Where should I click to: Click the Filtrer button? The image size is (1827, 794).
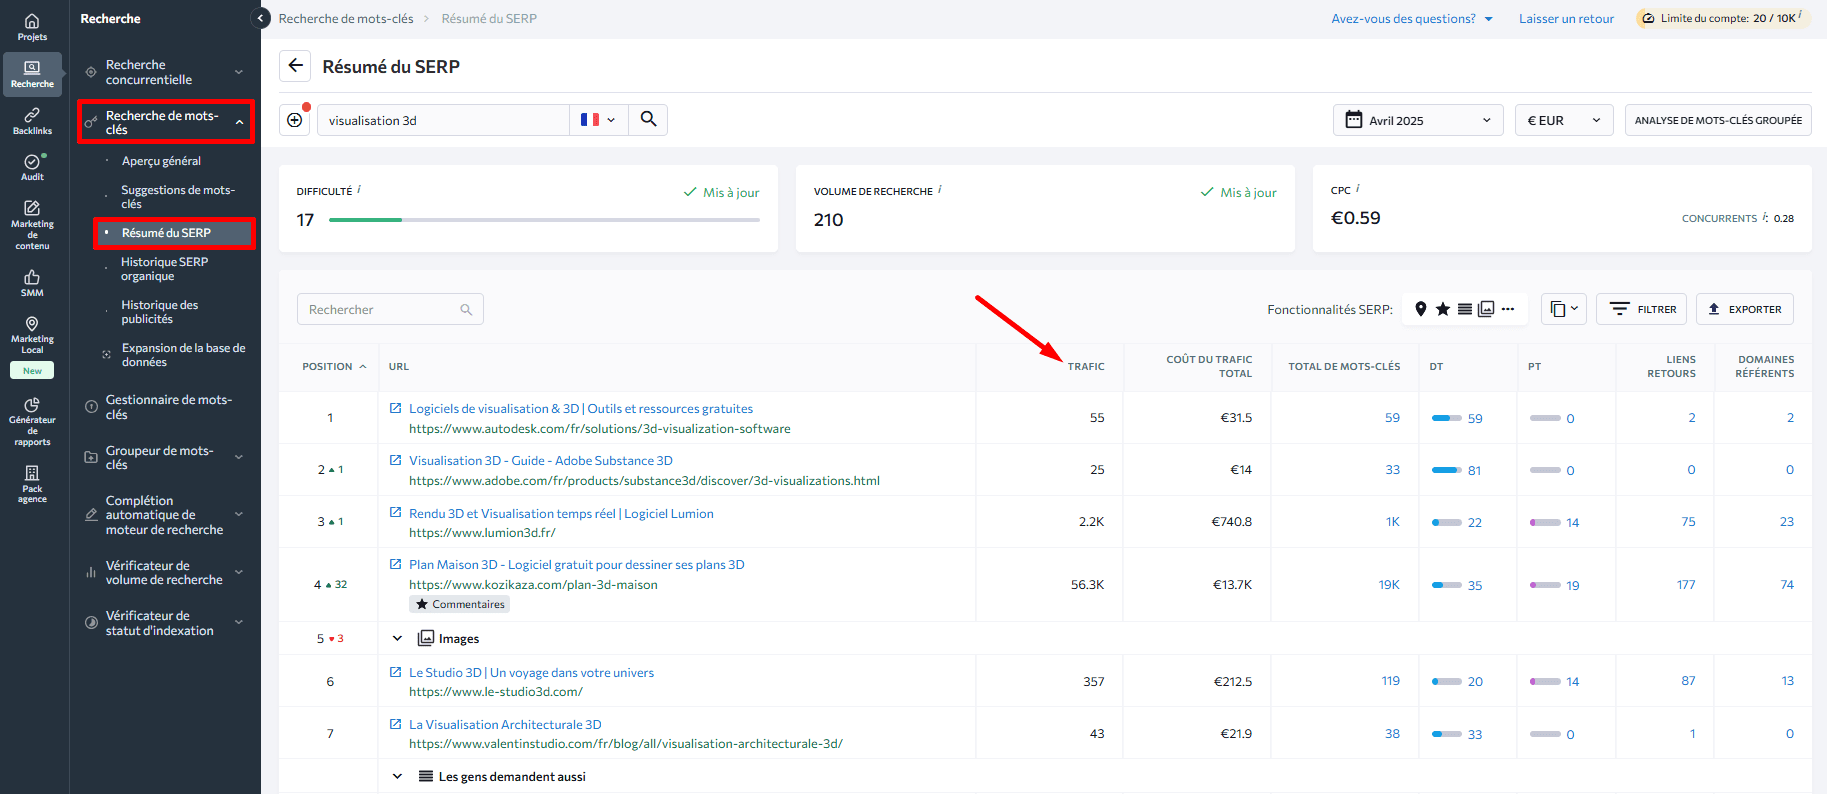point(1641,309)
